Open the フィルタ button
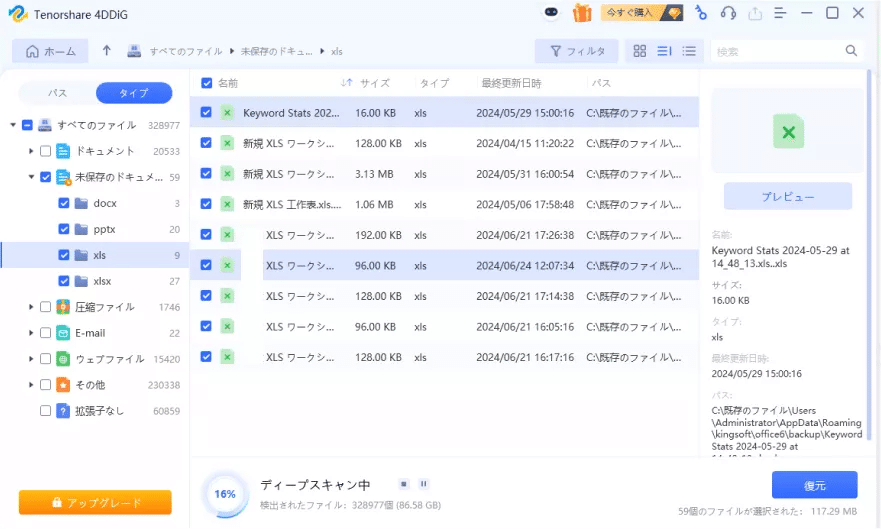Viewport: 881px width, 529px height. click(x=576, y=51)
